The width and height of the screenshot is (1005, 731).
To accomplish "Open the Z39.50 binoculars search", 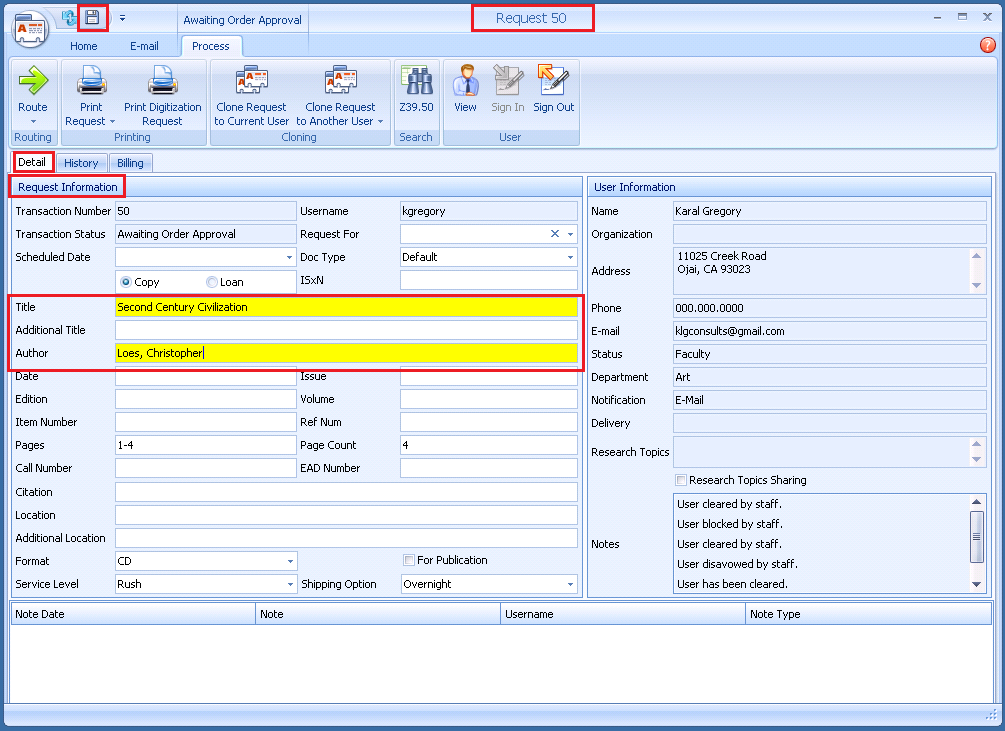I will [x=416, y=81].
